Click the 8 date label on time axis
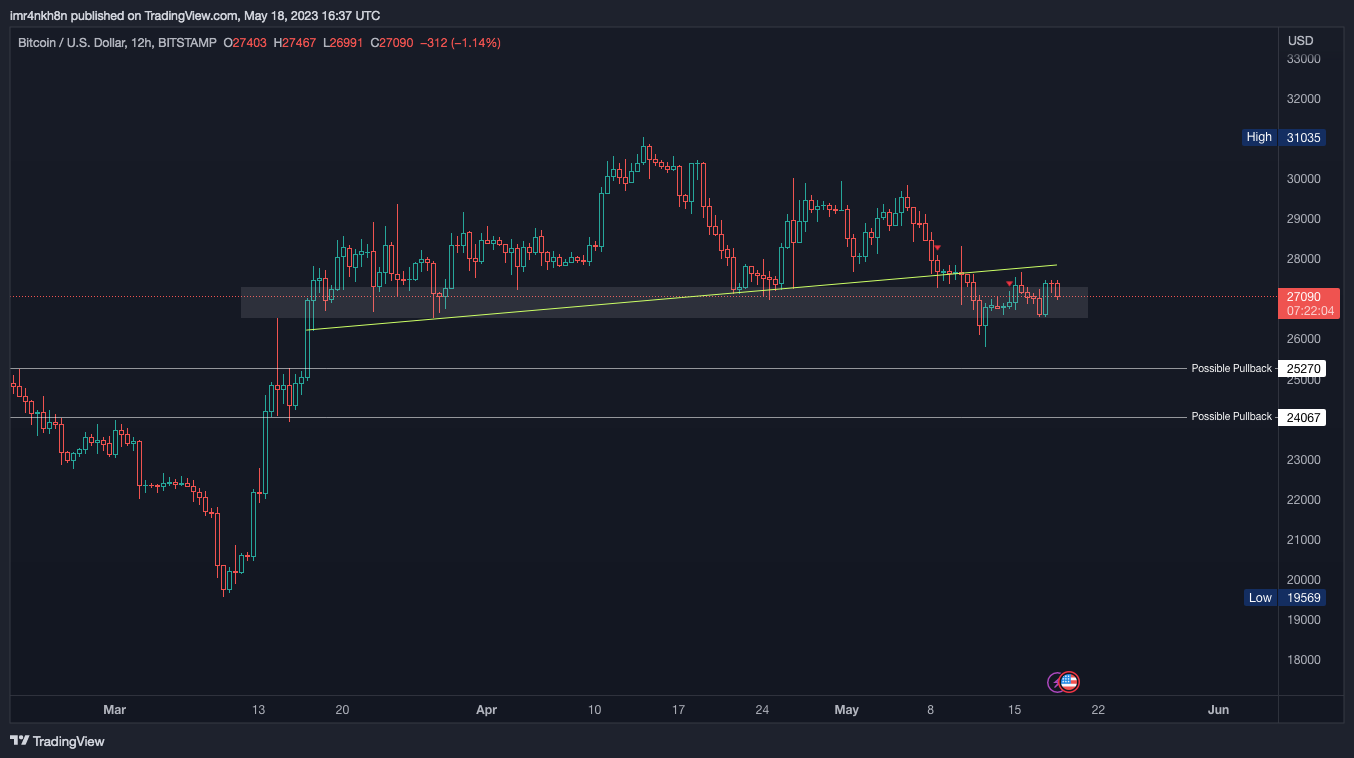The image size is (1354, 758). pos(931,710)
